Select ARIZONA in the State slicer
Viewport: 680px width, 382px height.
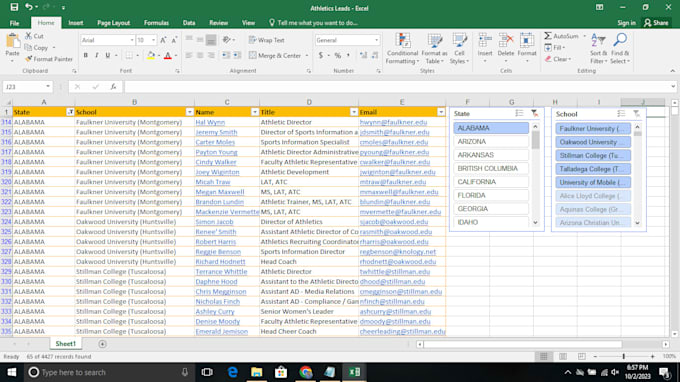coord(491,141)
